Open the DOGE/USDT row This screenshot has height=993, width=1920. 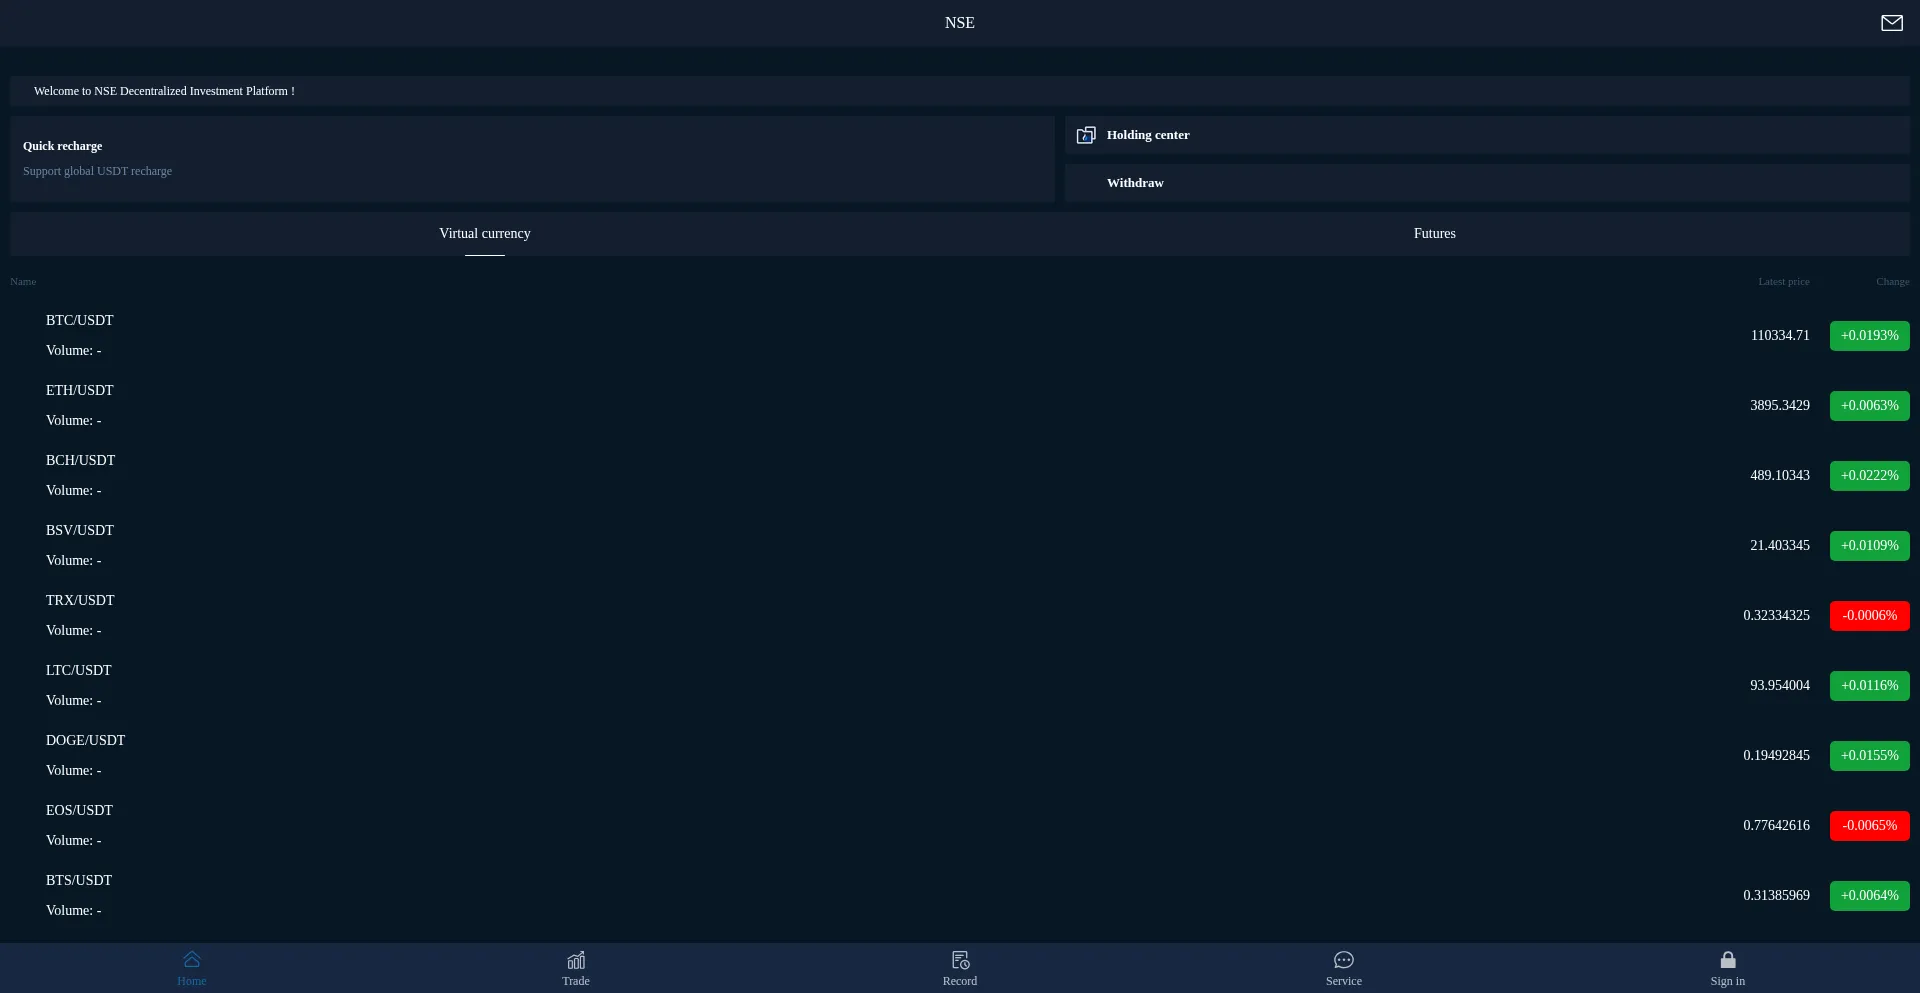(x=86, y=741)
